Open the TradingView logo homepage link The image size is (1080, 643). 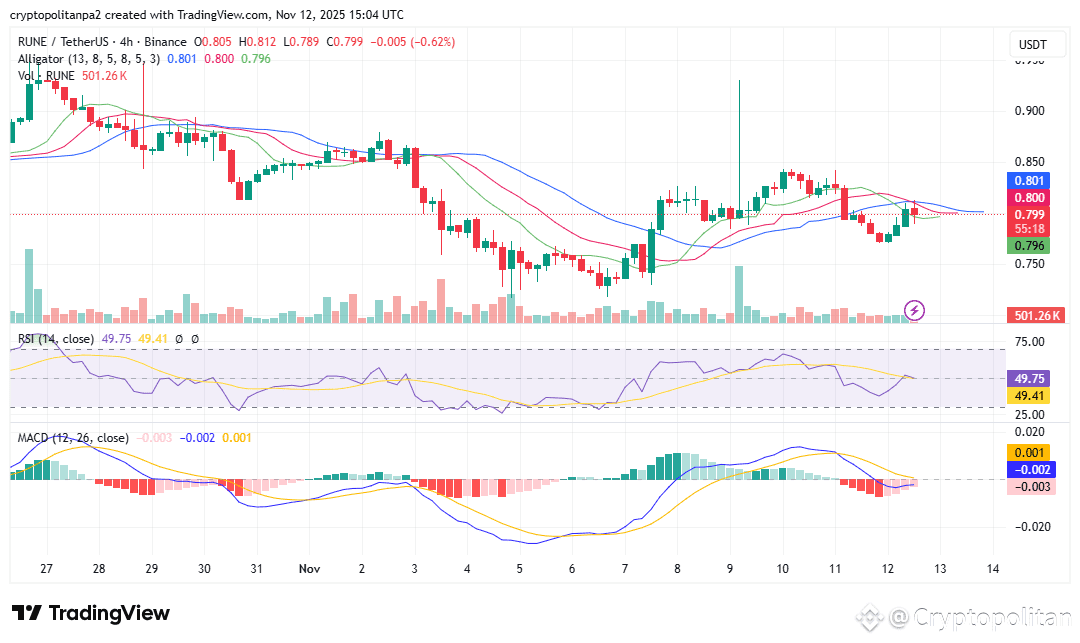[x=90, y=612]
